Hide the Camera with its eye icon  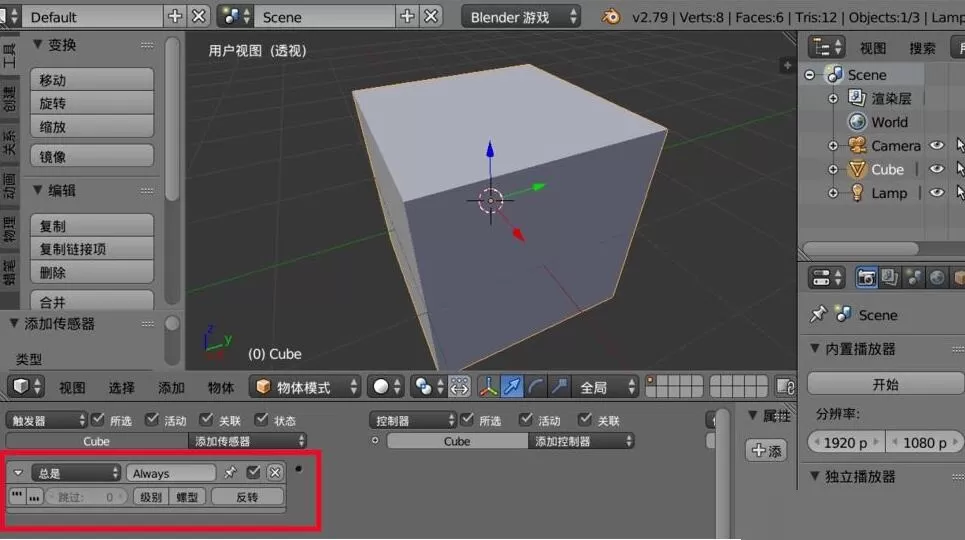point(936,145)
